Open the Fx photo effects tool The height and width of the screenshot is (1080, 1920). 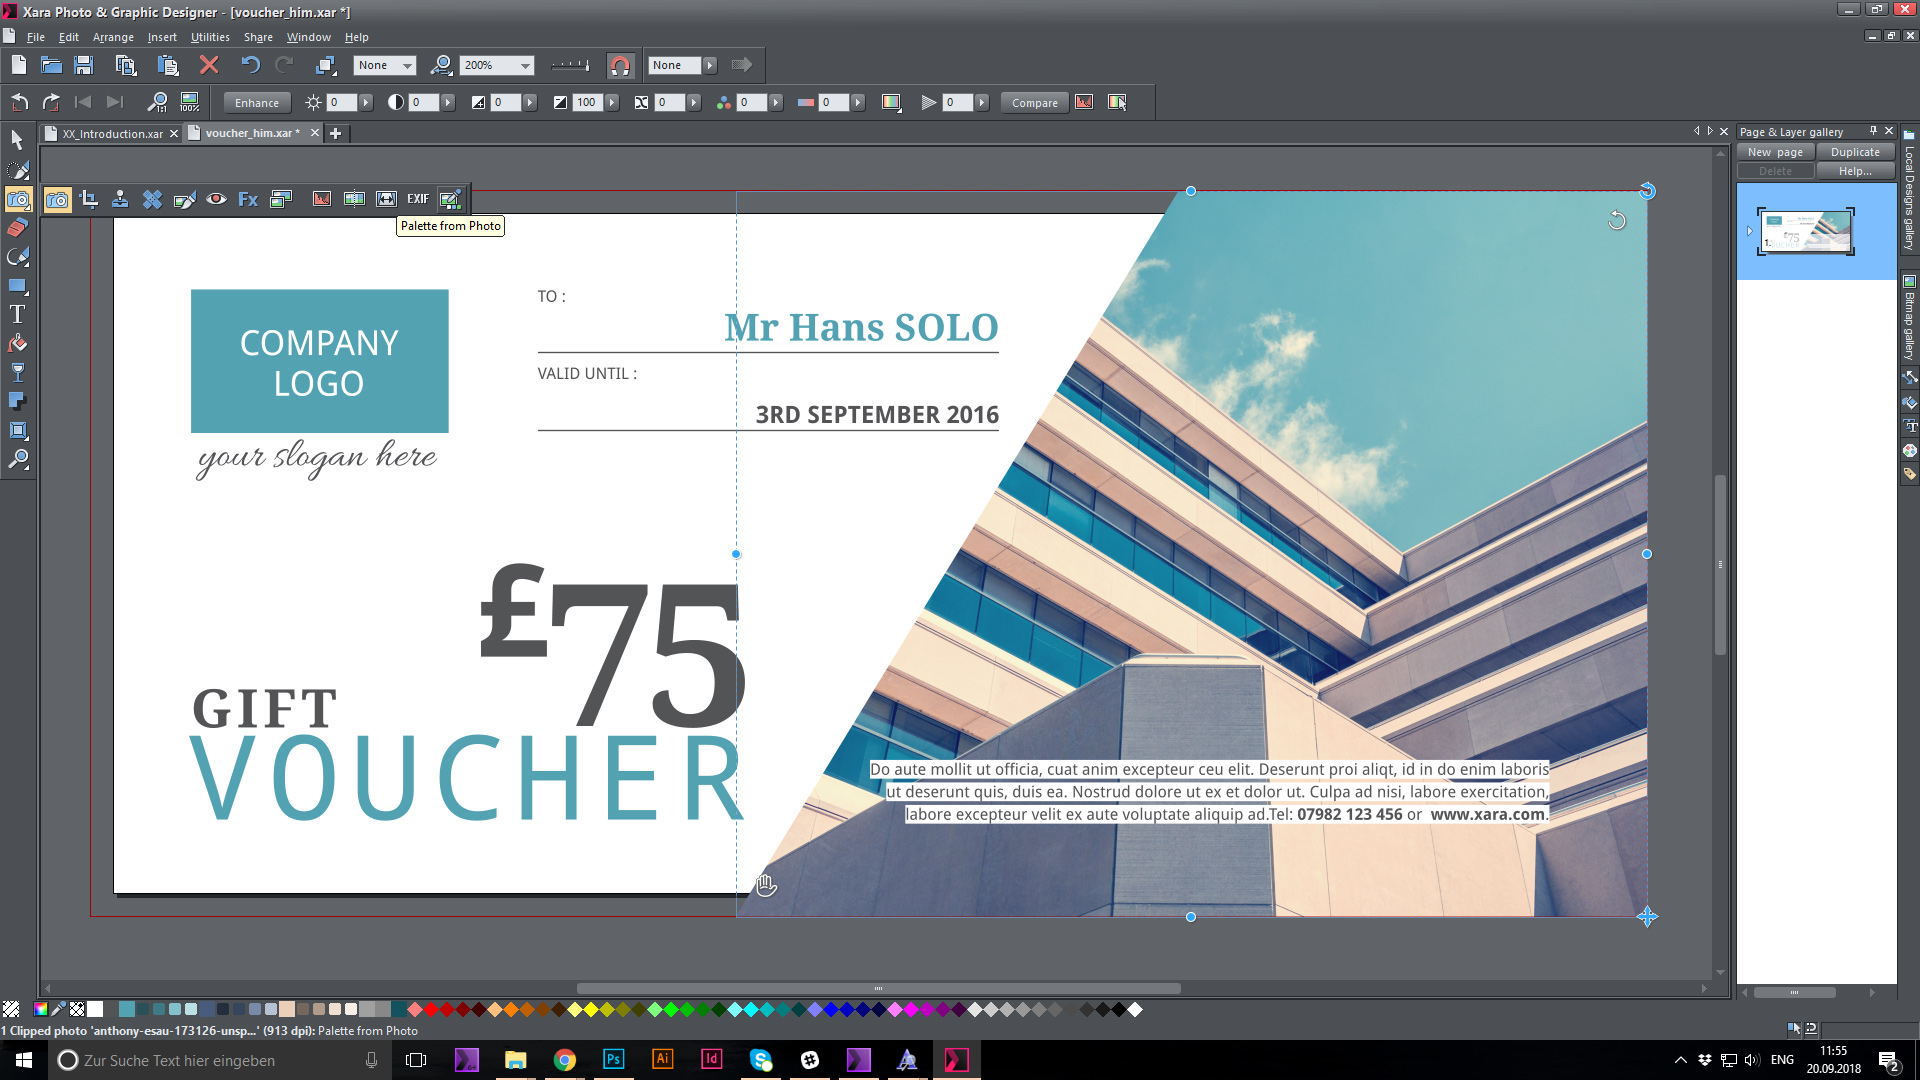[247, 199]
